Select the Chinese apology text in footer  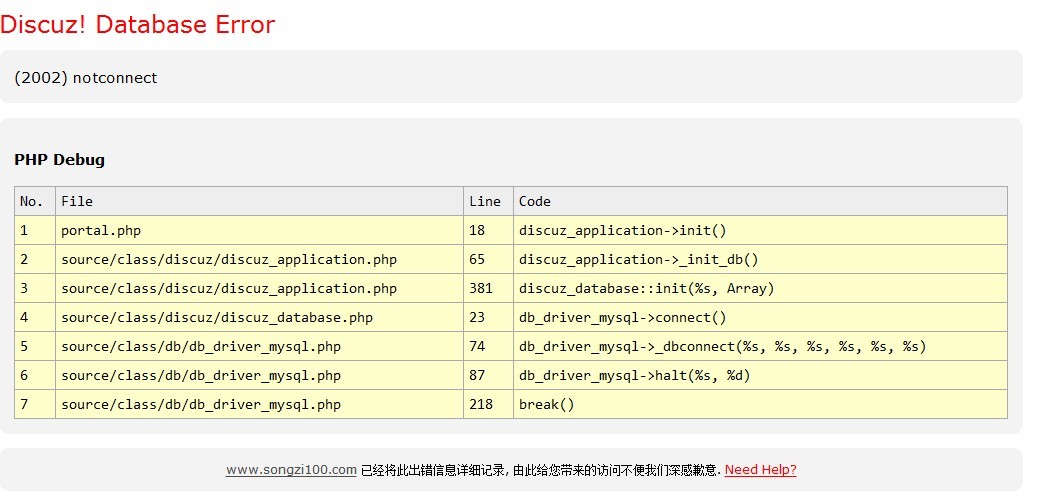click(x=541, y=470)
